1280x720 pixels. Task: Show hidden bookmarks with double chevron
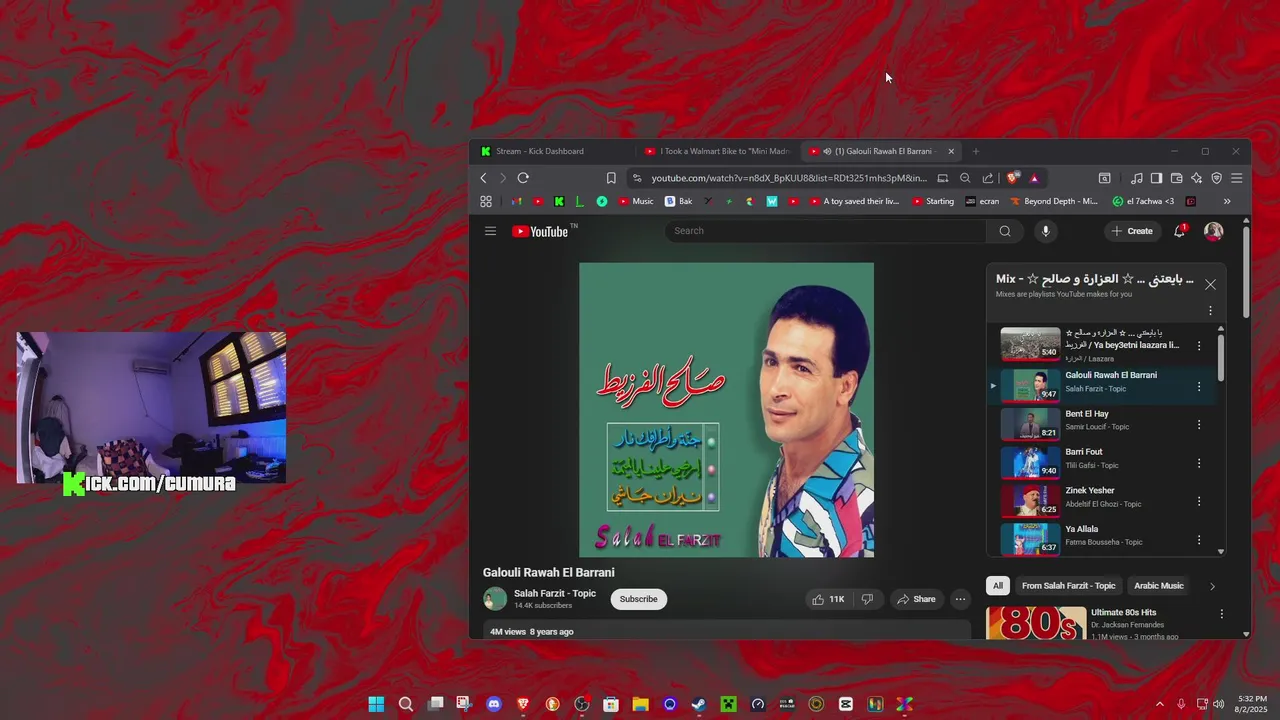[1227, 201]
